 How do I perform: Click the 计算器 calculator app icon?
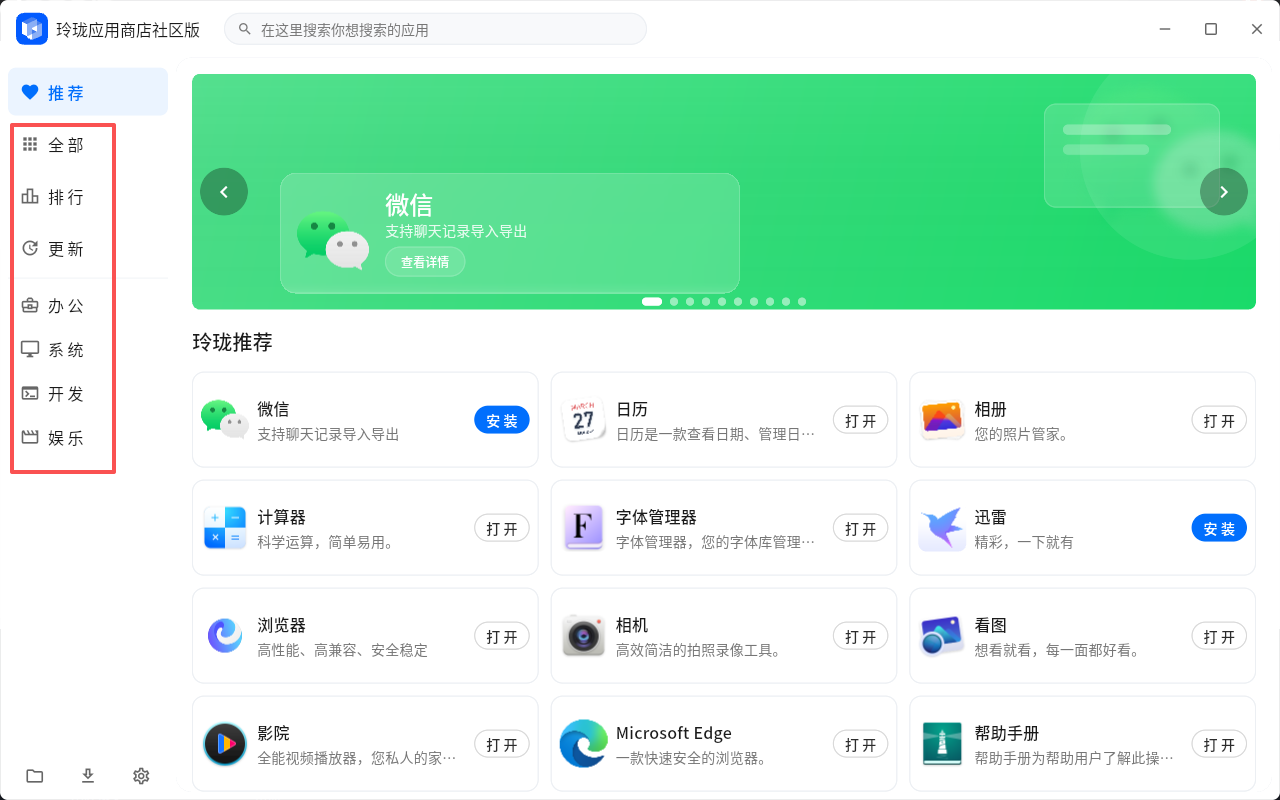tap(224, 528)
